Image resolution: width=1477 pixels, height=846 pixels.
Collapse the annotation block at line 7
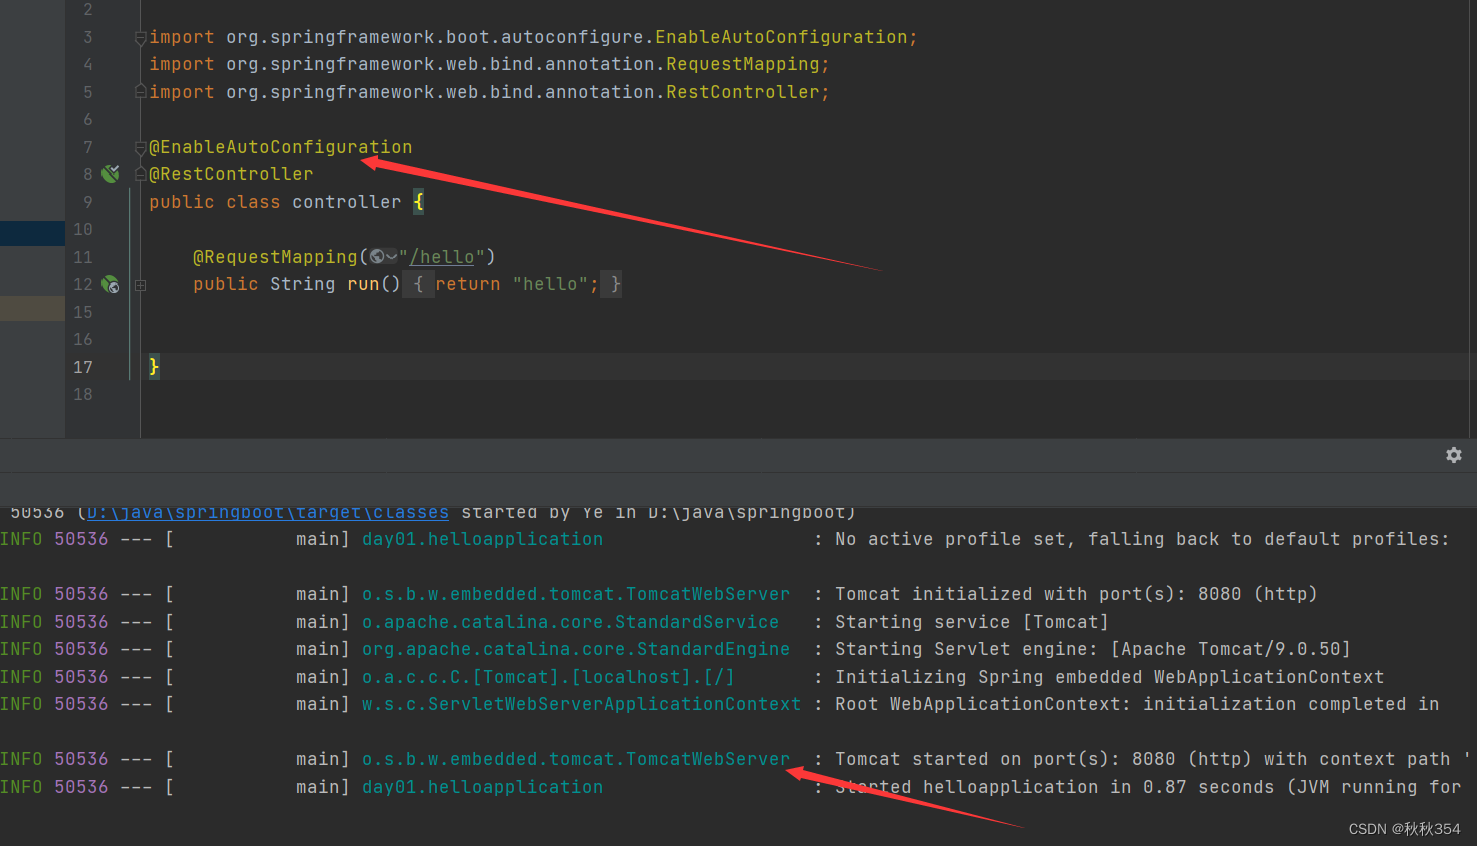140,146
